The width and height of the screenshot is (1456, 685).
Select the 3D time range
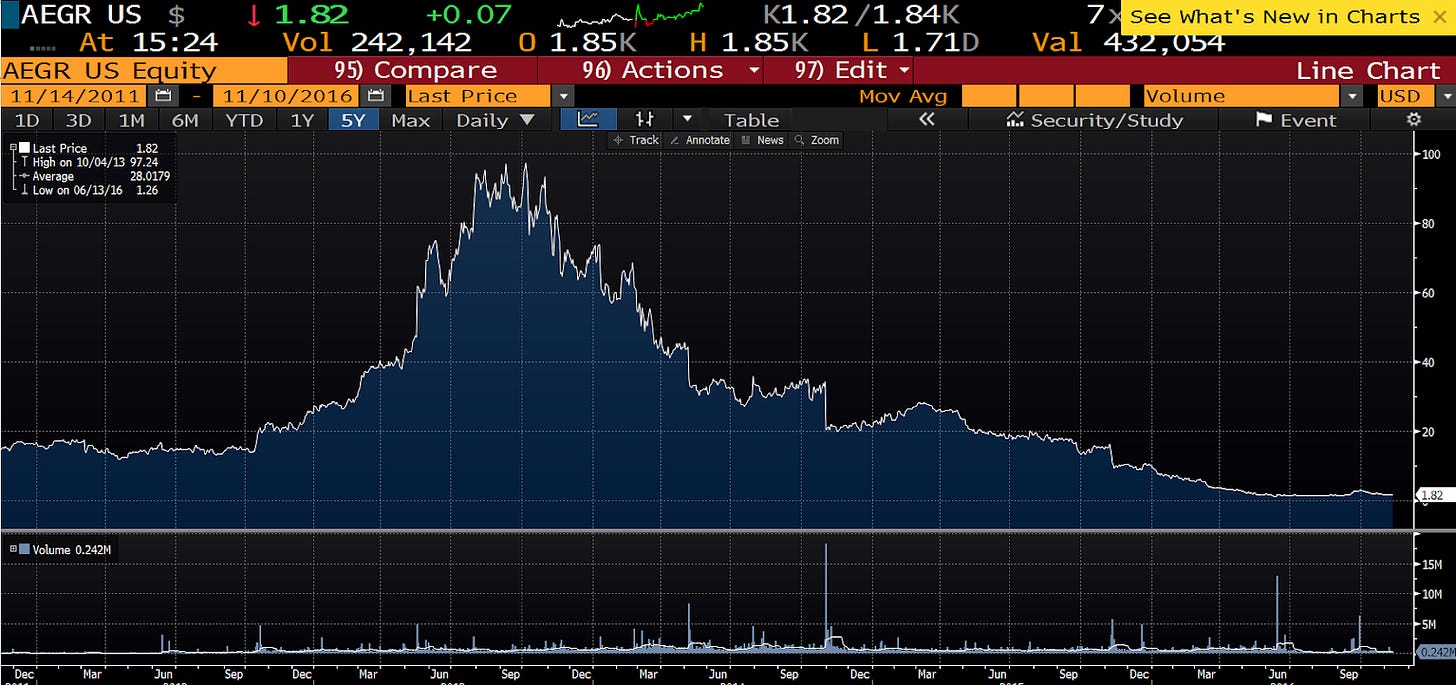(78, 120)
